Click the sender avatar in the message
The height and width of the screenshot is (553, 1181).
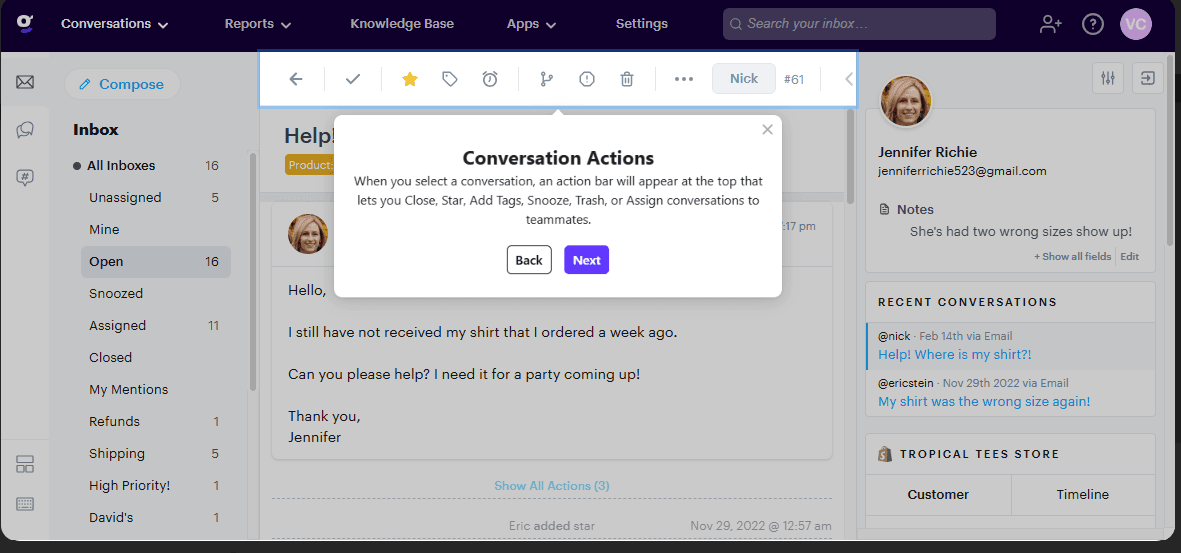(308, 234)
